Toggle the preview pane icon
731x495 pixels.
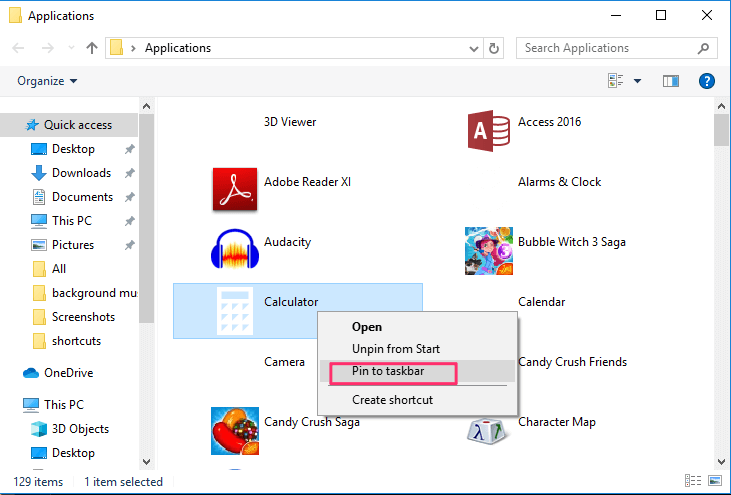tap(671, 81)
